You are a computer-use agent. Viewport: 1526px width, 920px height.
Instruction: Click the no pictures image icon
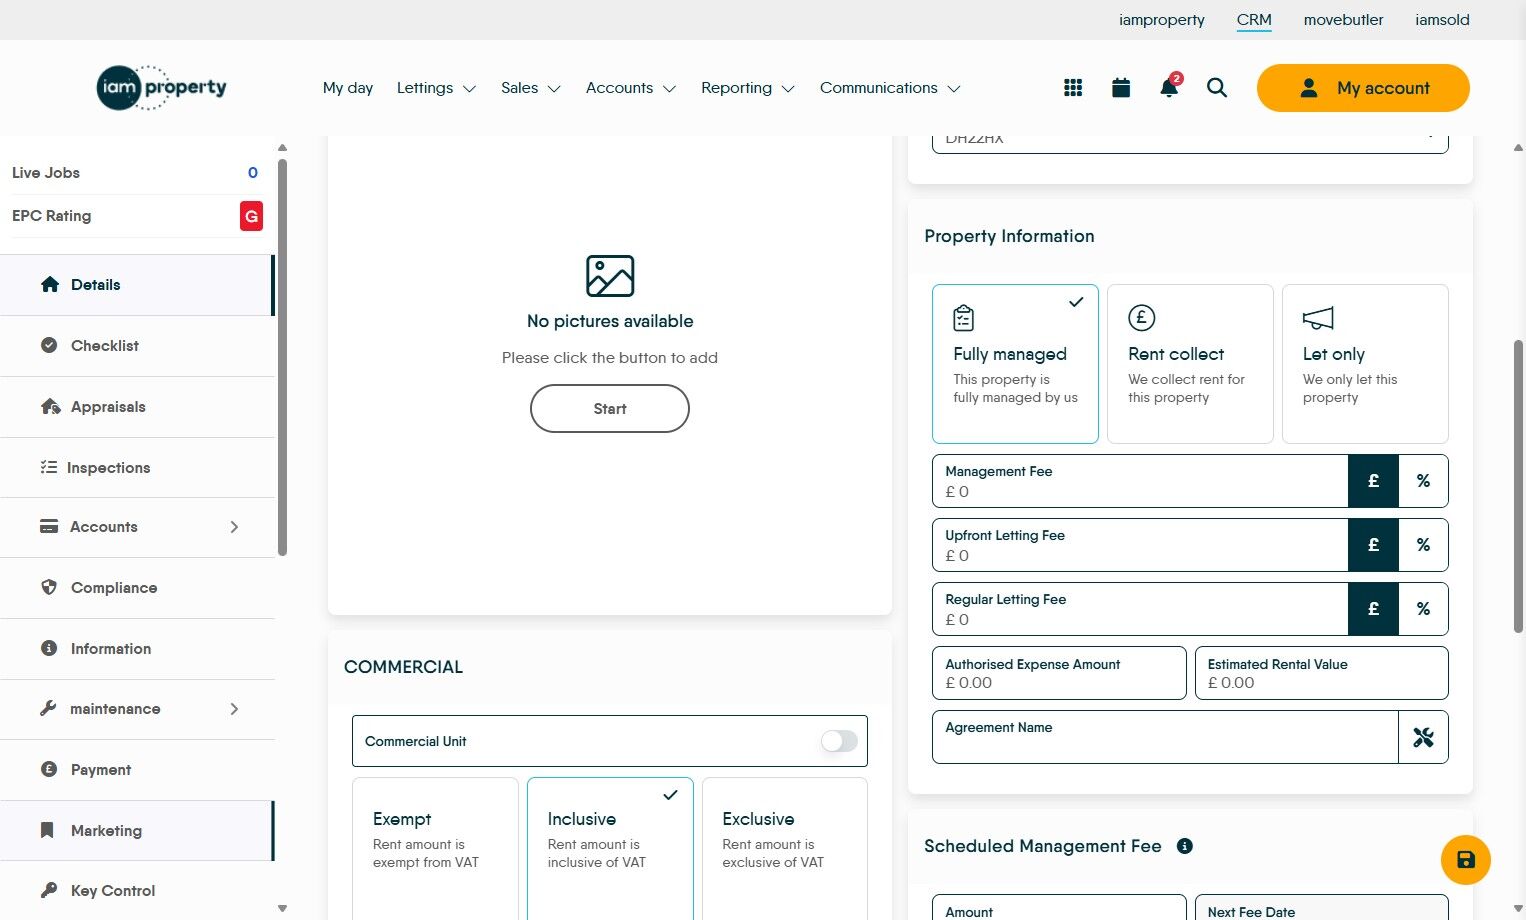(x=610, y=276)
